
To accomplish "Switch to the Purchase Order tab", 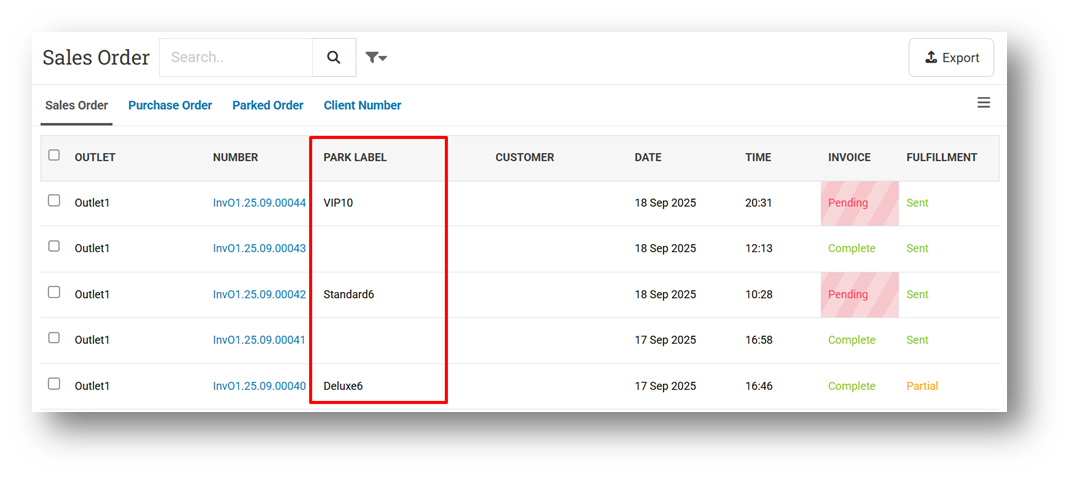I will click(170, 105).
